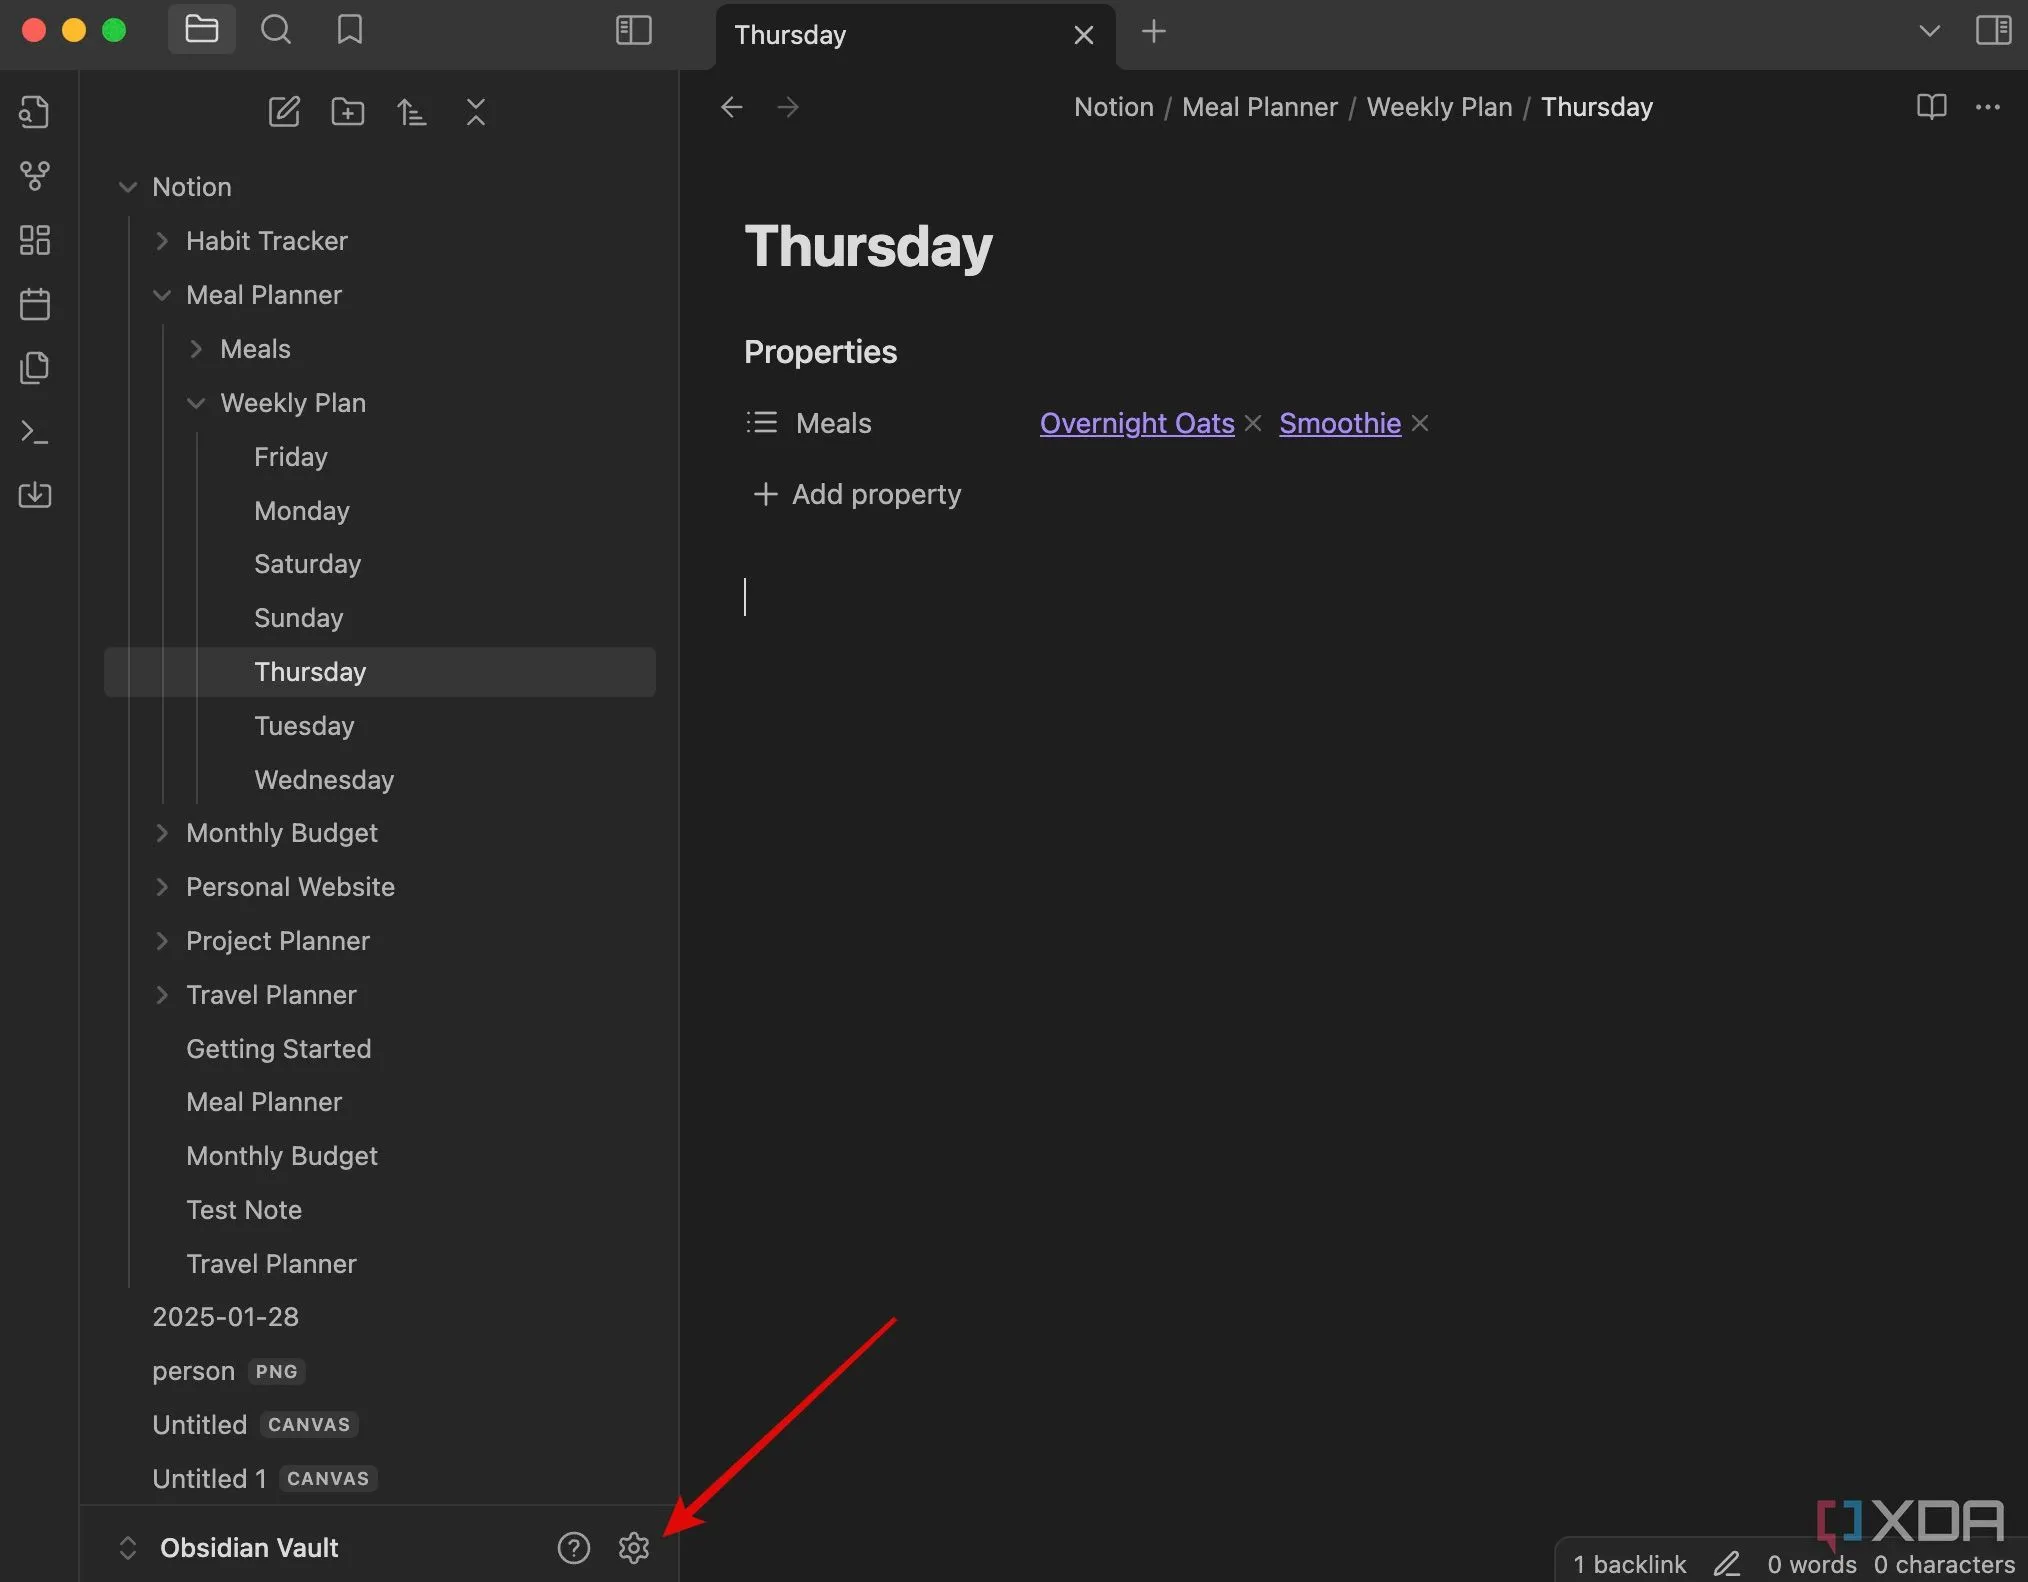Screen dimensions: 2028x1582
Task: Click Notion in the breadcrumb path
Action: point(1114,107)
